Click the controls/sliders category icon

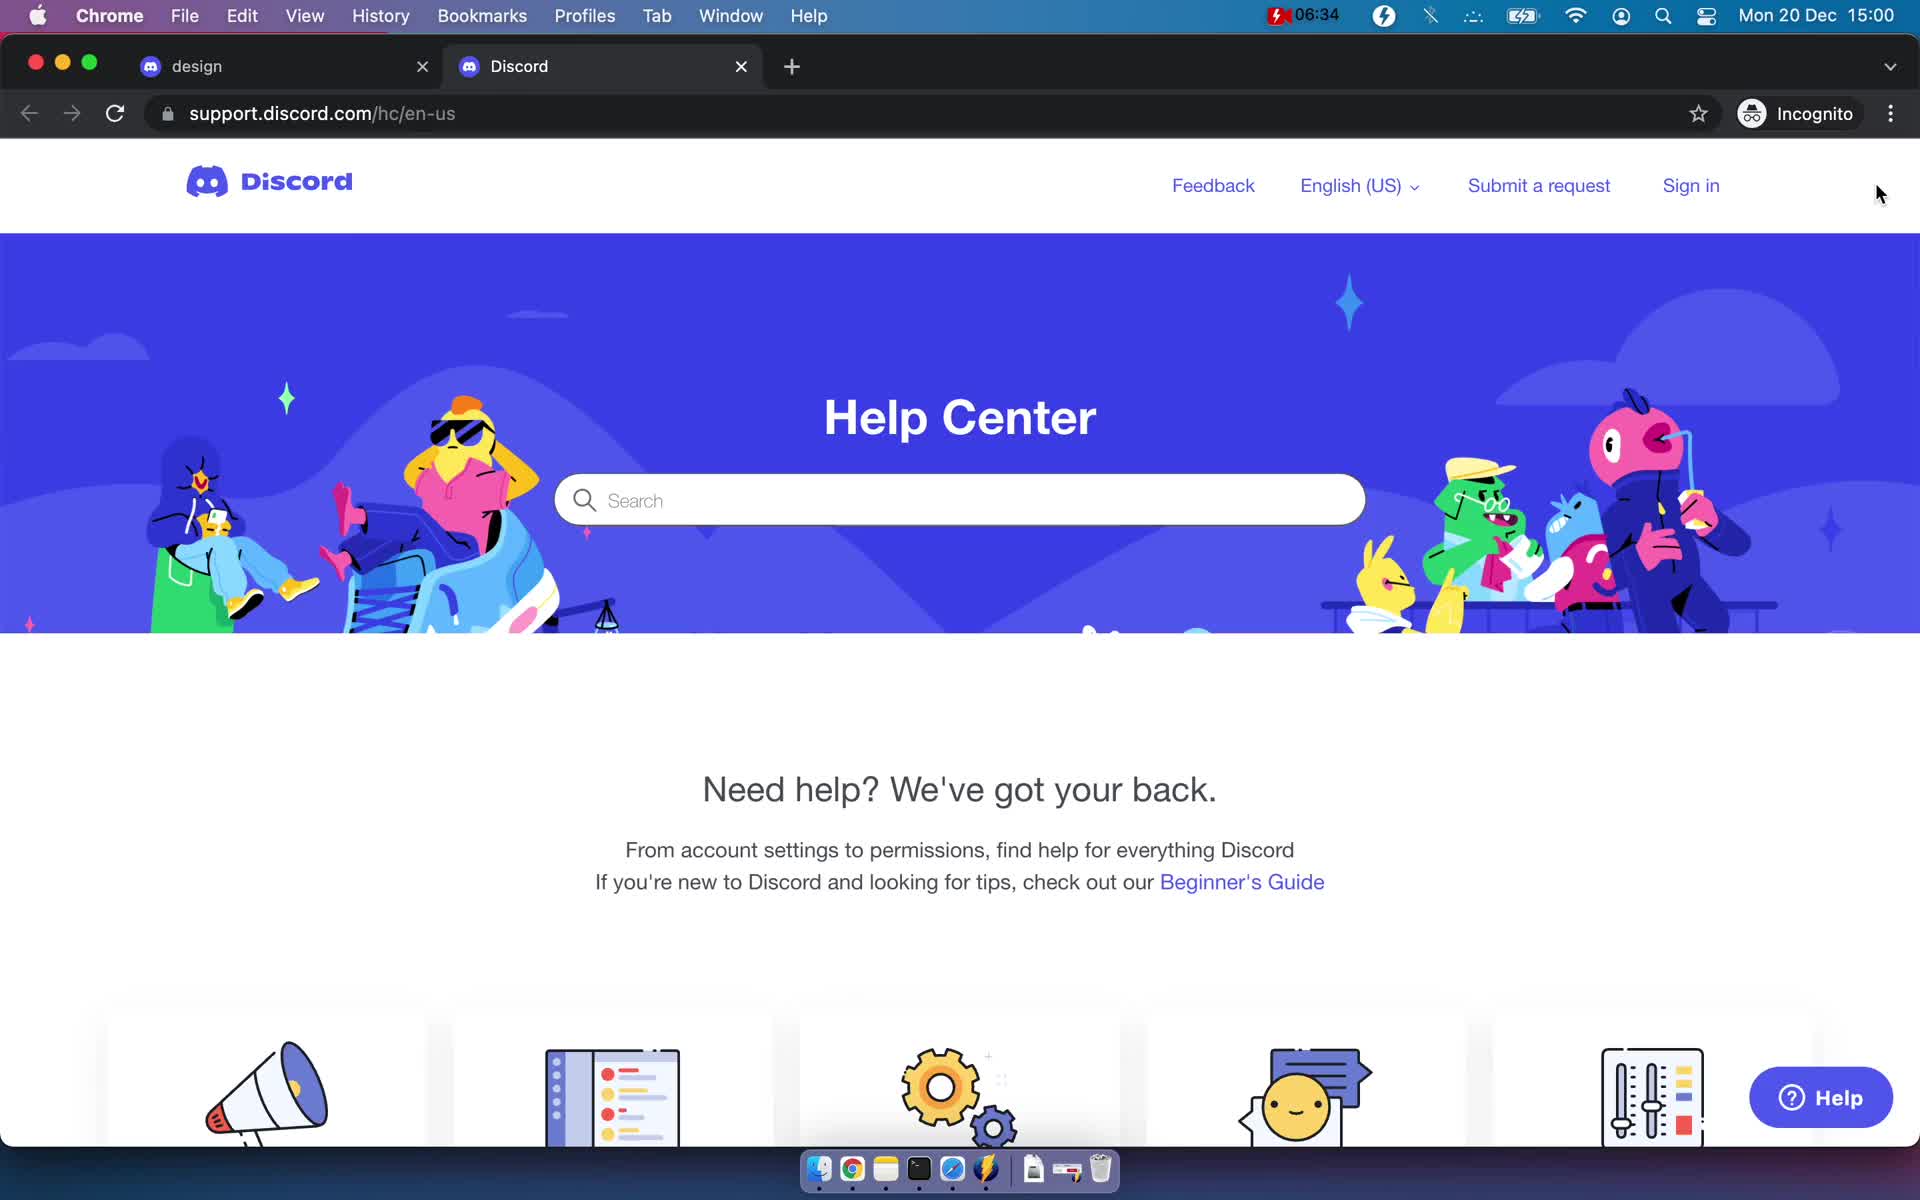tap(1650, 1094)
